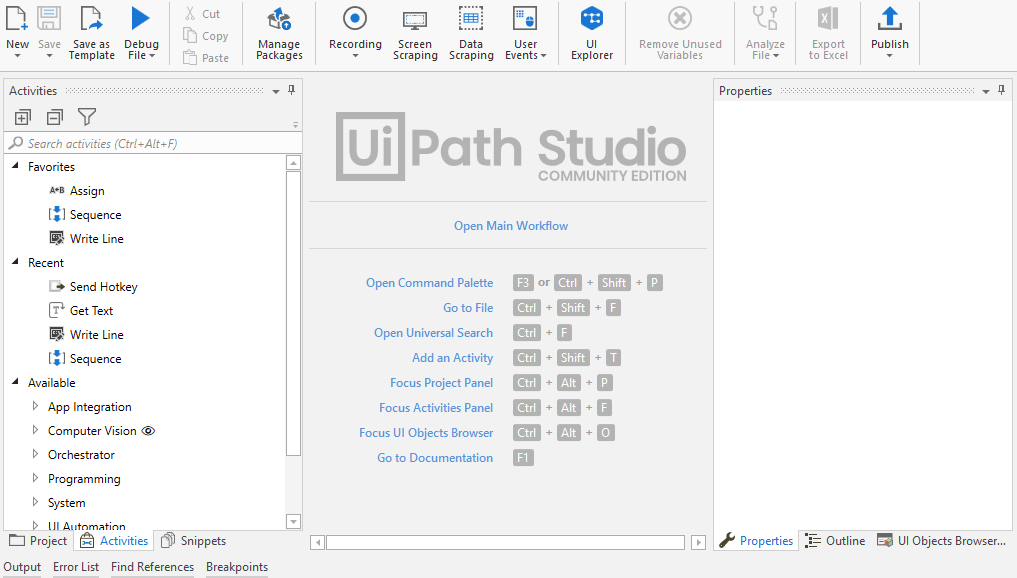Expand the Orchestrator category
Screen dimensions: 1017x578
coord(36,454)
